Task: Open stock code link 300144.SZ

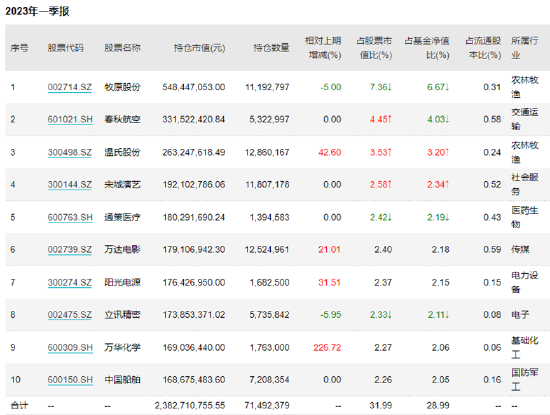Action: 70,185
